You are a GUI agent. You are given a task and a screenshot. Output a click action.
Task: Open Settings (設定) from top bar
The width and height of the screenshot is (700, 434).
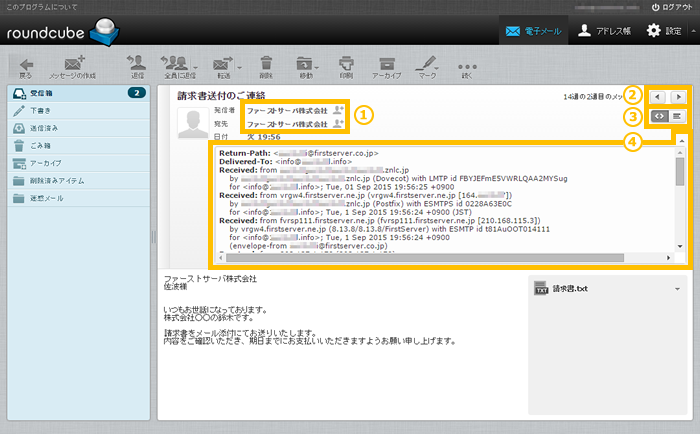666,31
